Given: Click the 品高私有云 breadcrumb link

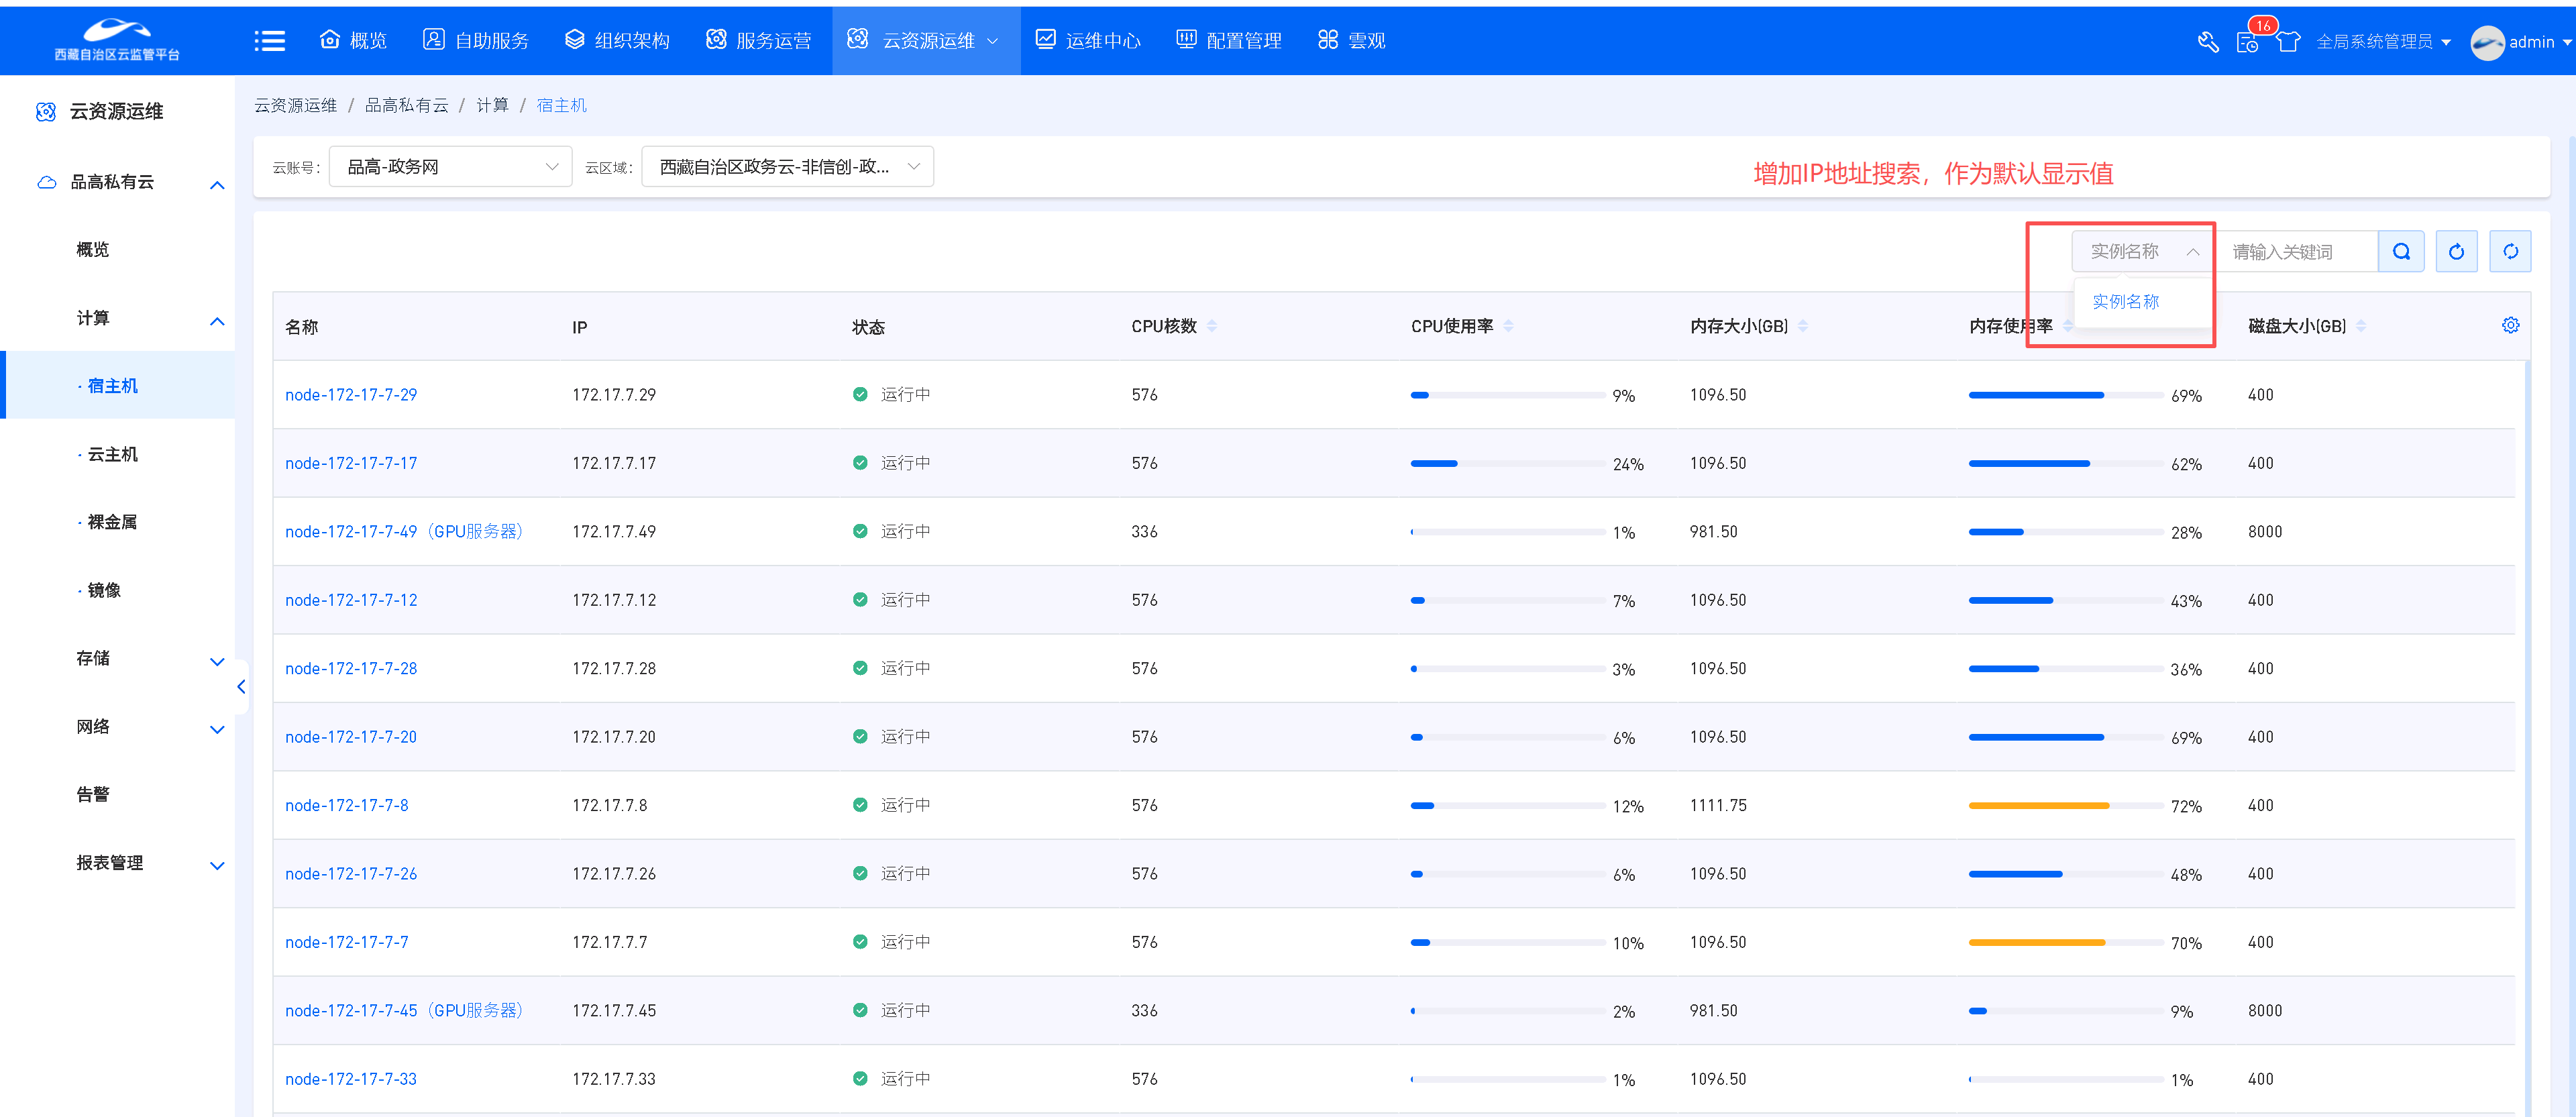Looking at the screenshot, I should click(406, 106).
